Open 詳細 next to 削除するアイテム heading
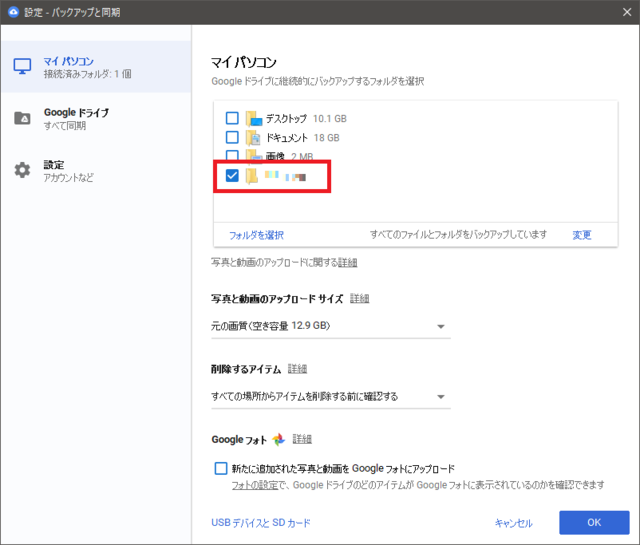The width and height of the screenshot is (640, 545). point(297,369)
